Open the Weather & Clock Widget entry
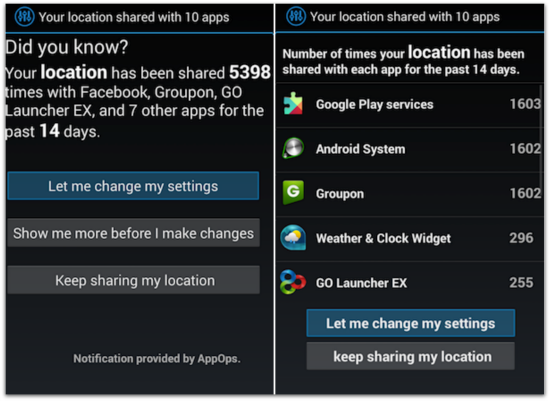The image size is (550, 401). coord(409,239)
